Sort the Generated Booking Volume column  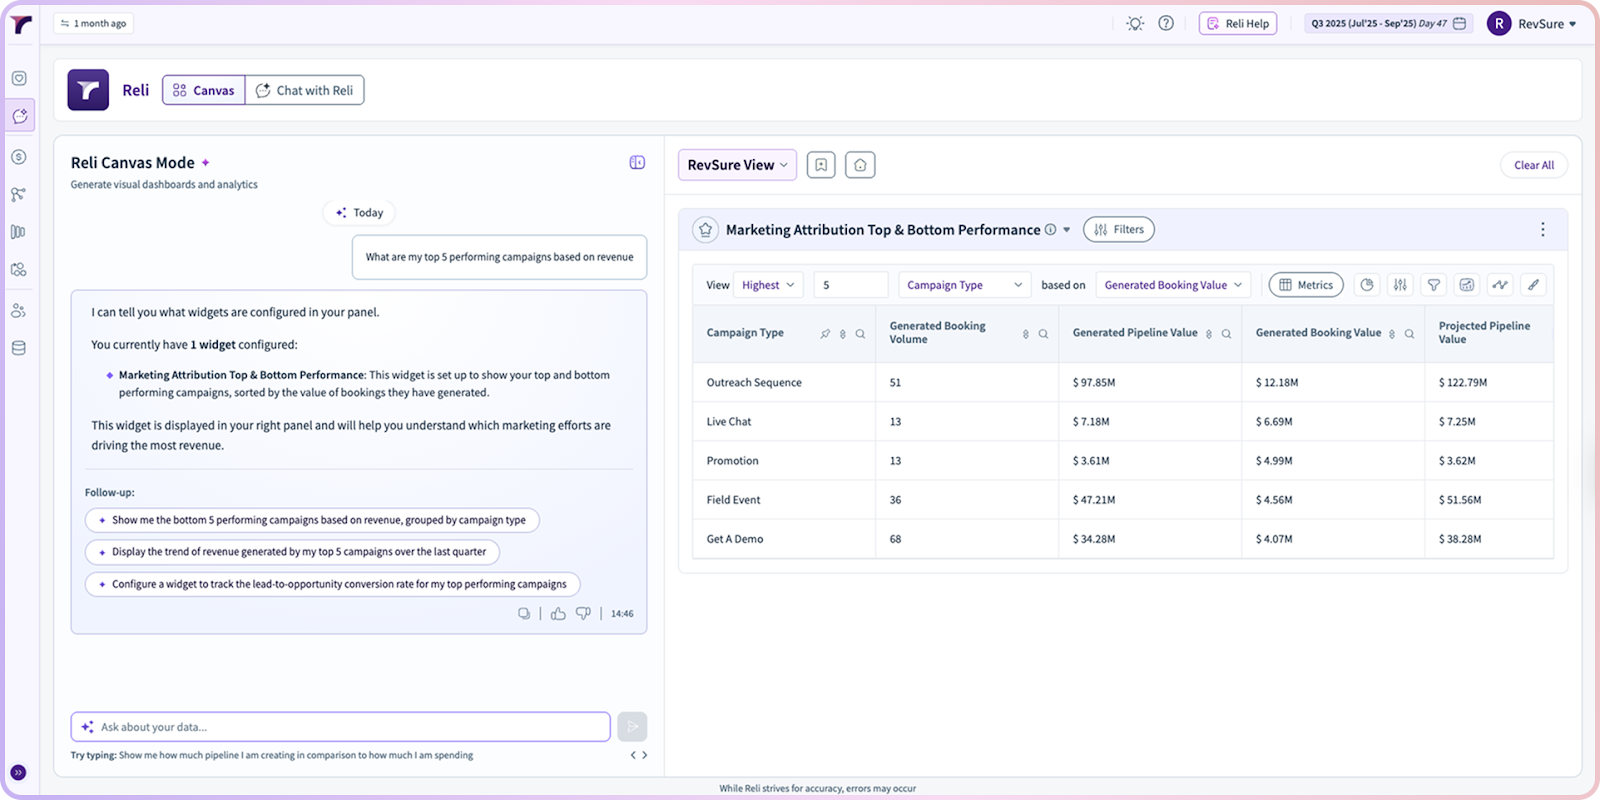(1026, 334)
